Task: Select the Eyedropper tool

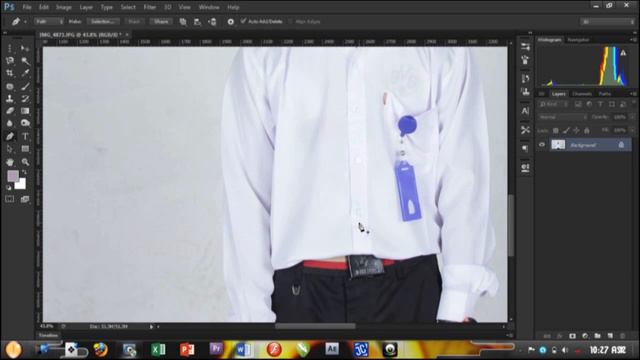Action: [x=25, y=73]
